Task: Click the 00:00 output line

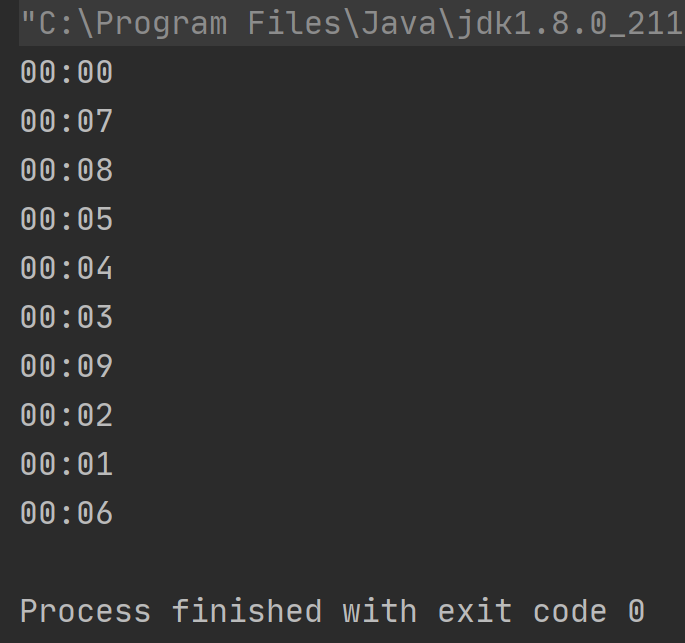Action: (x=66, y=72)
